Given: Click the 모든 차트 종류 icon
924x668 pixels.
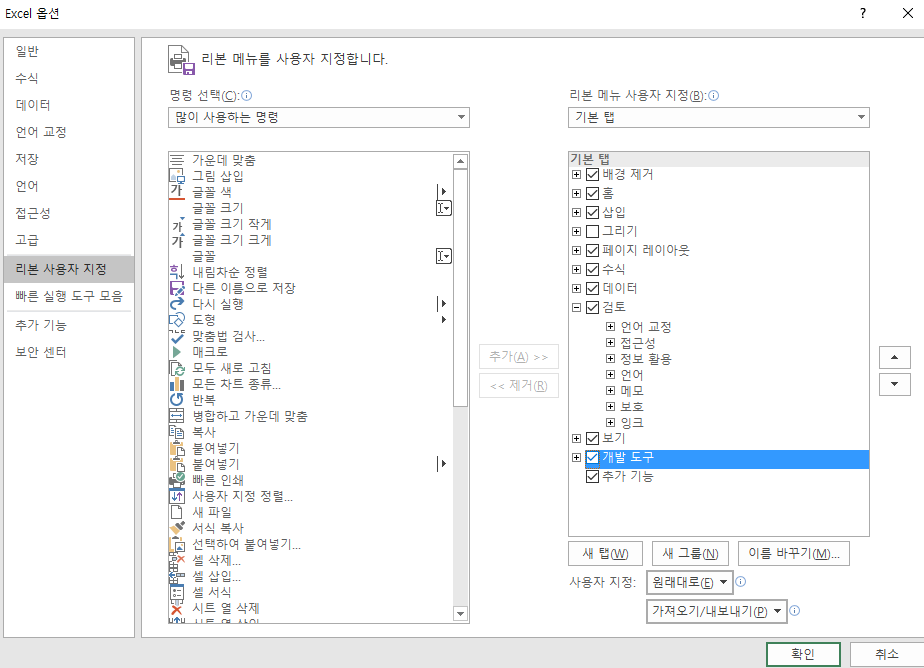Looking at the screenshot, I should pos(177,384).
